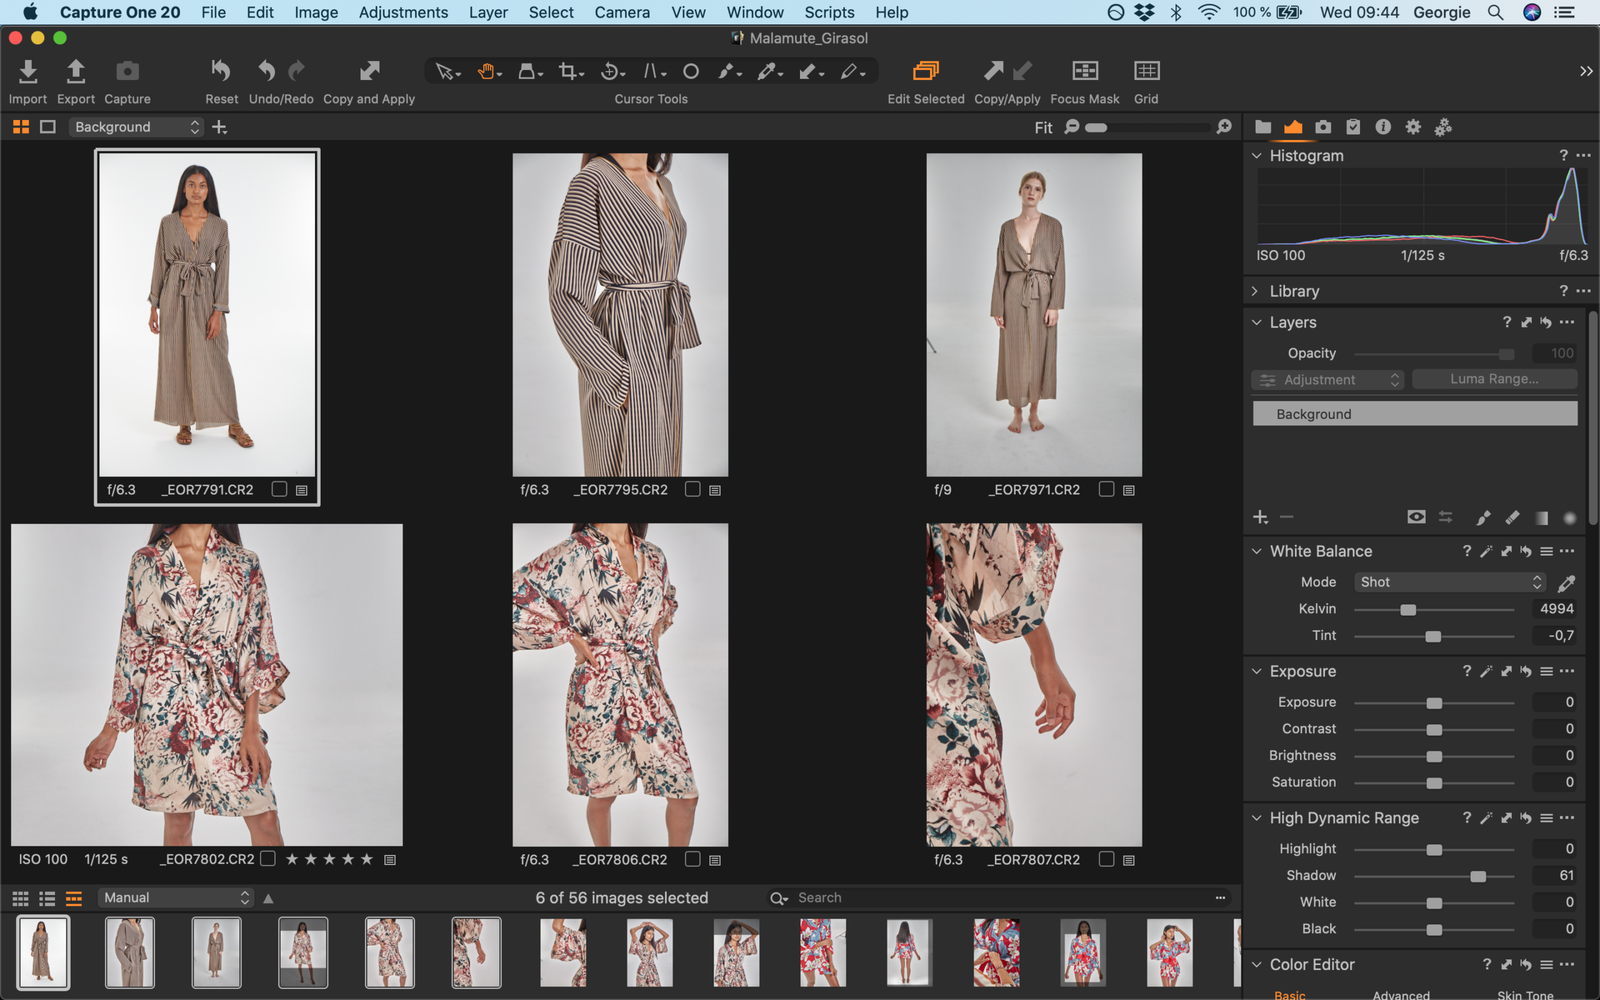Toggle color tag checkbox for _EOR7802.CR2
The width and height of the screenshot is (1600, 1000).
click(268, 858)
